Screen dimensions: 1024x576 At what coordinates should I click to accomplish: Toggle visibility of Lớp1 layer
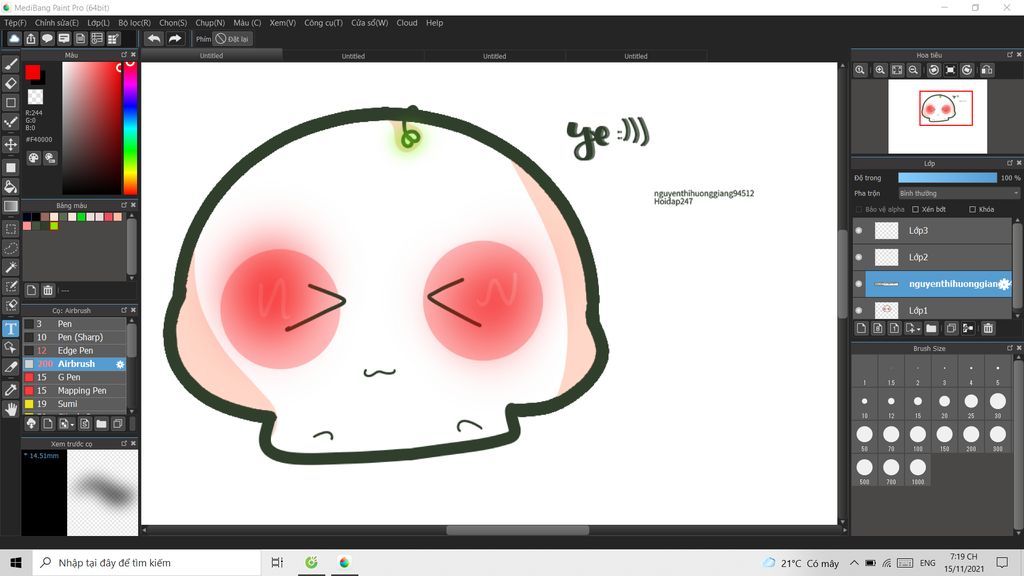[x=859, y=311]
